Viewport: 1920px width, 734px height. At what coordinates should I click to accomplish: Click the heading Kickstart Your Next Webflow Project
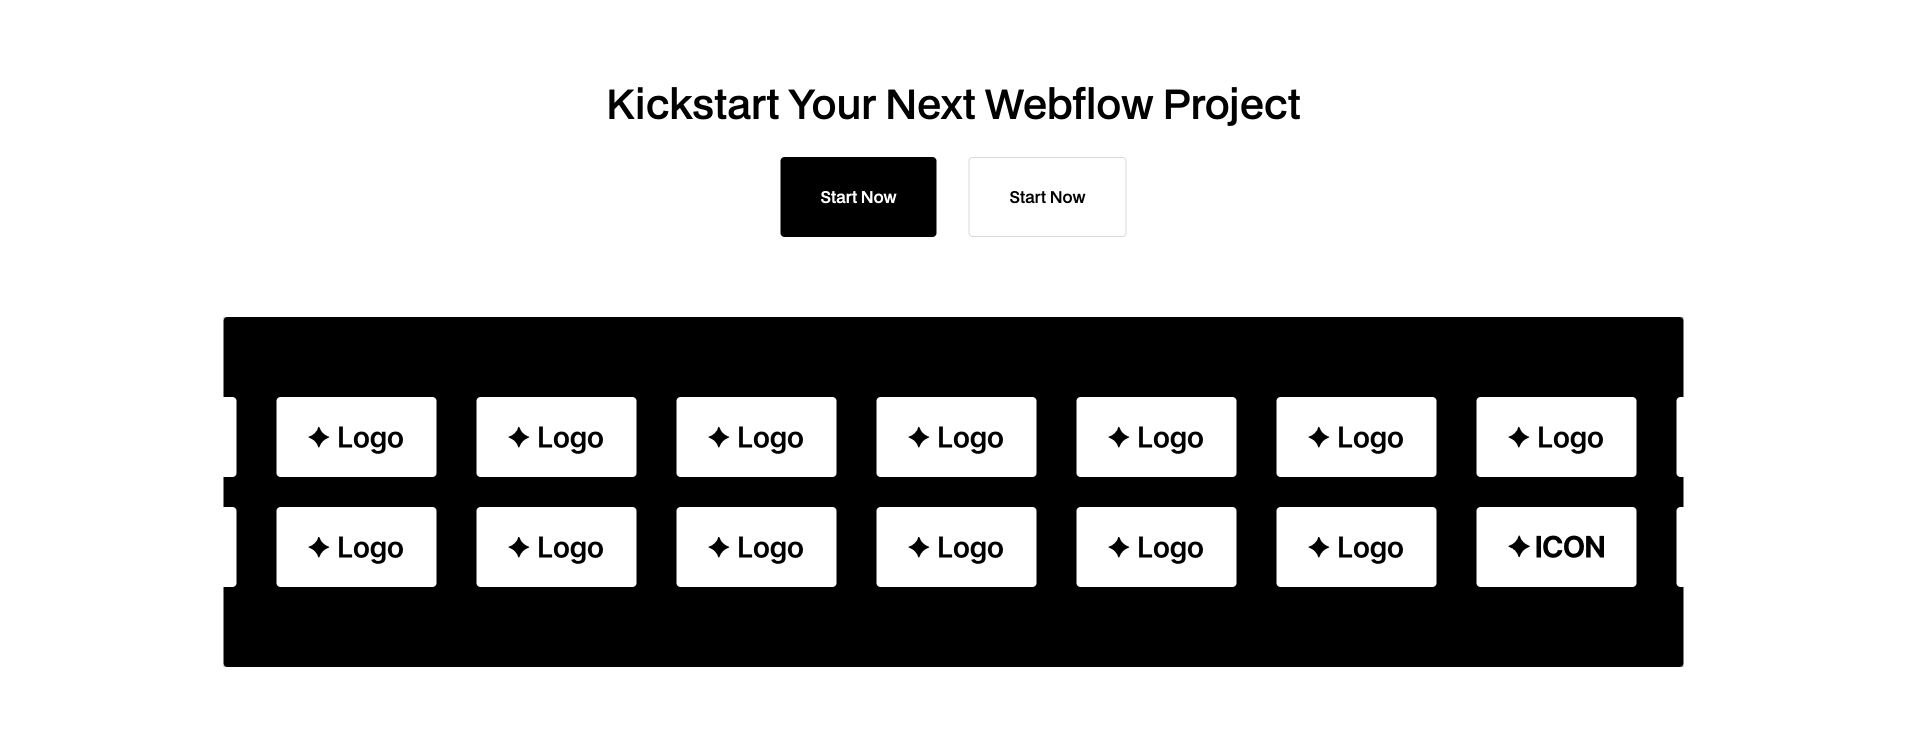point(952,103)
